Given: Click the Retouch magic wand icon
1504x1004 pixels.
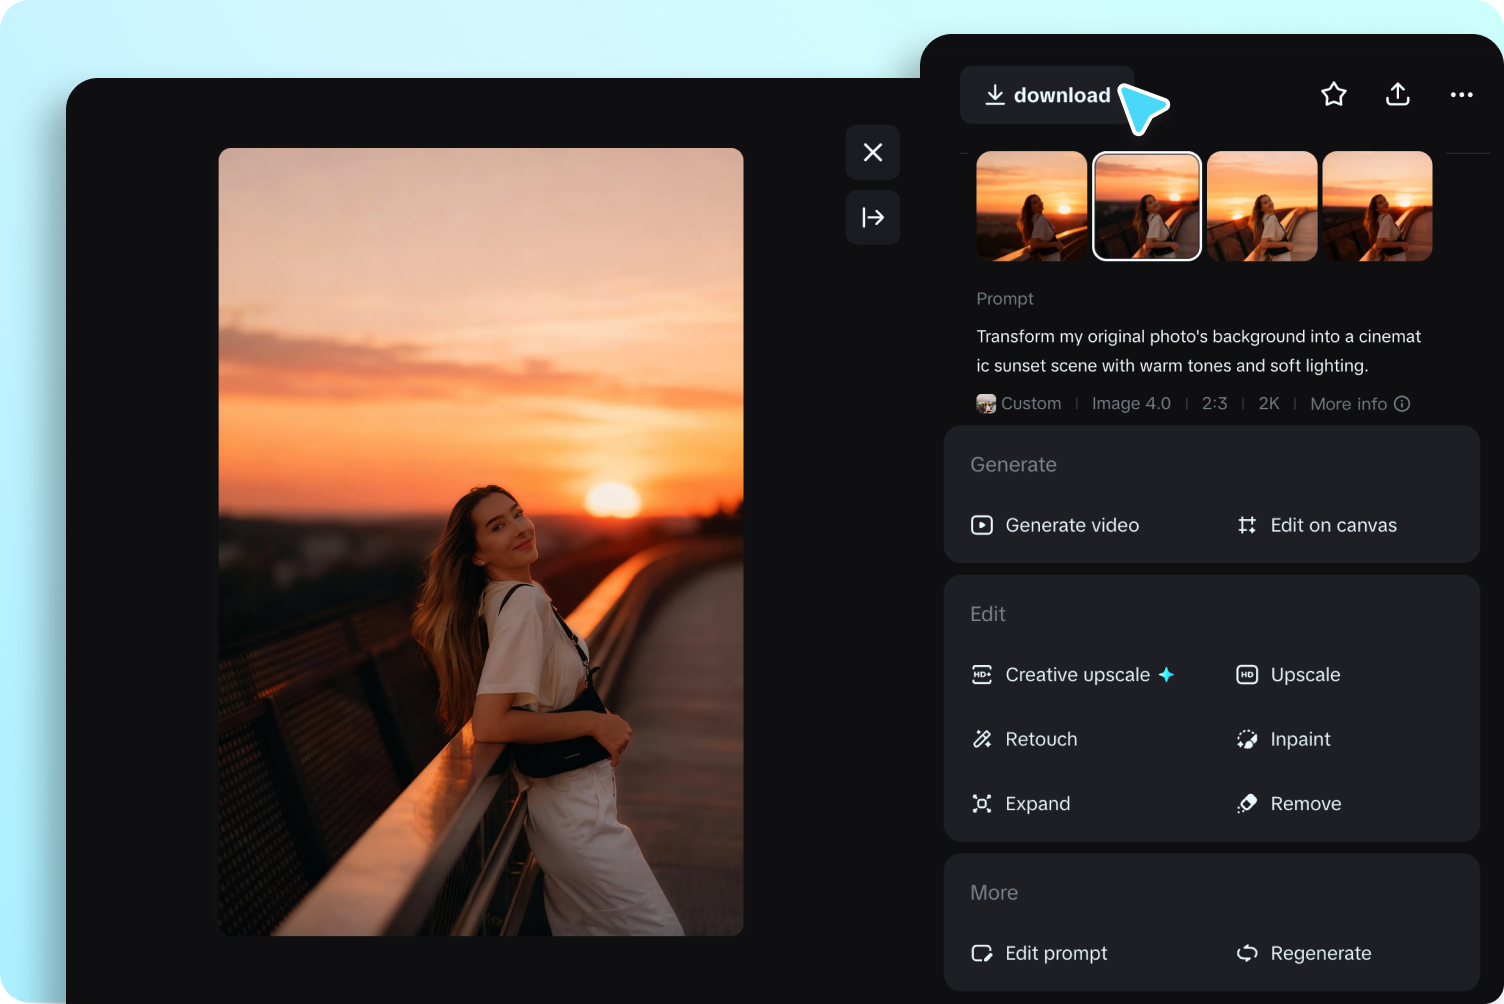Looking at the screenshot, I should (x=982, y=739).
